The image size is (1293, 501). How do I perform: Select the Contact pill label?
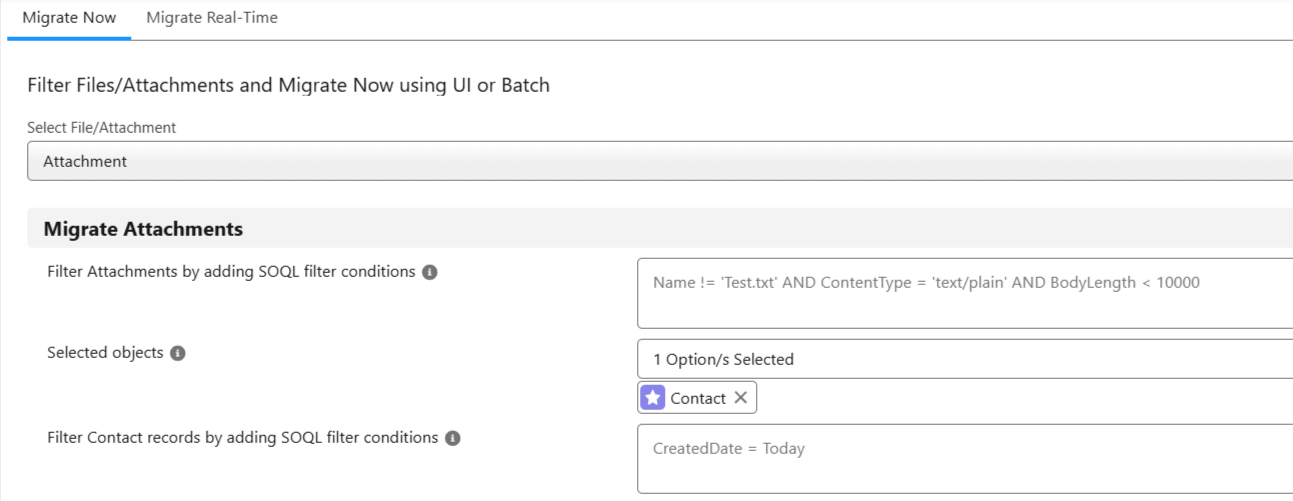pos(698,398)
